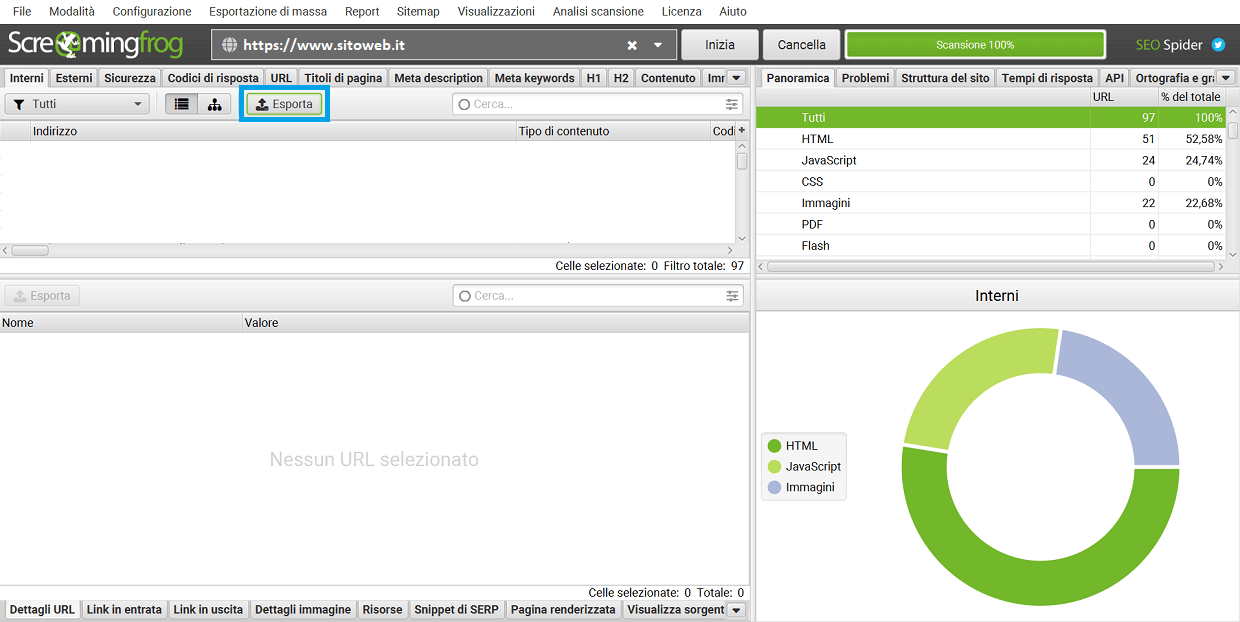Switch to the Problemi tab
Screen dimensions: 1240x622
pyautogui.click(x=864, y=77)
